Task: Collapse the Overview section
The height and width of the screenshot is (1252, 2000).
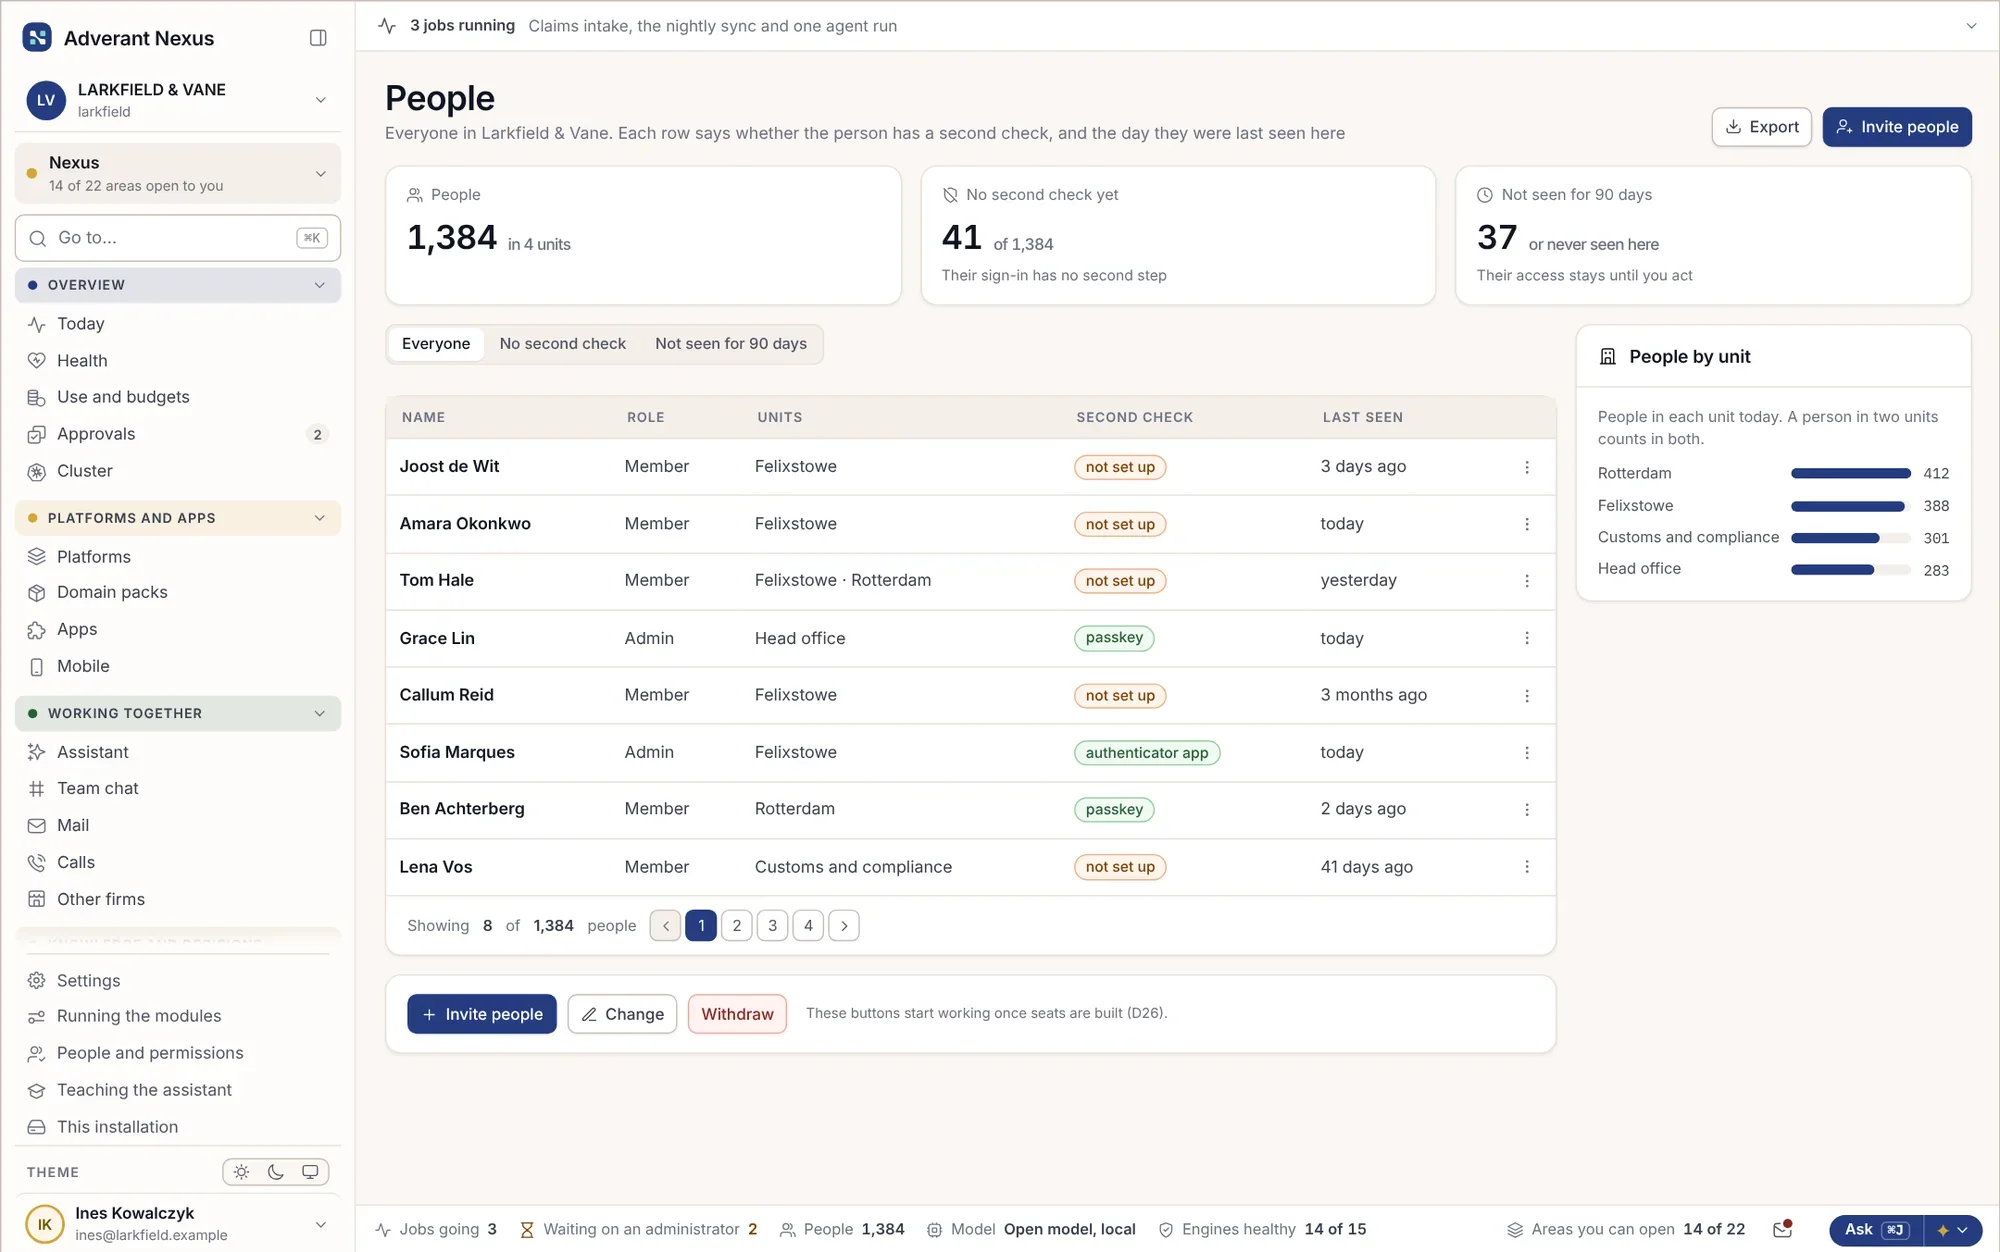Action: [x=178, y=285]
